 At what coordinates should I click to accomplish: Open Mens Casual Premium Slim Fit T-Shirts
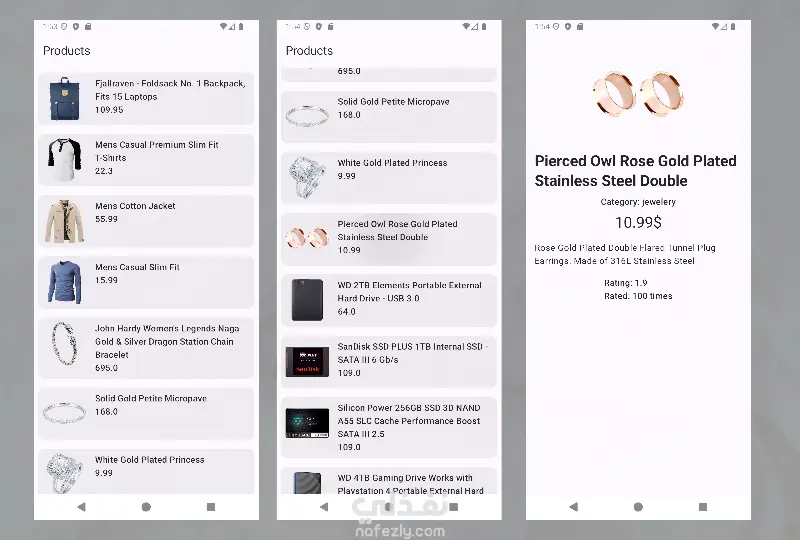click(x=146, y=160)
